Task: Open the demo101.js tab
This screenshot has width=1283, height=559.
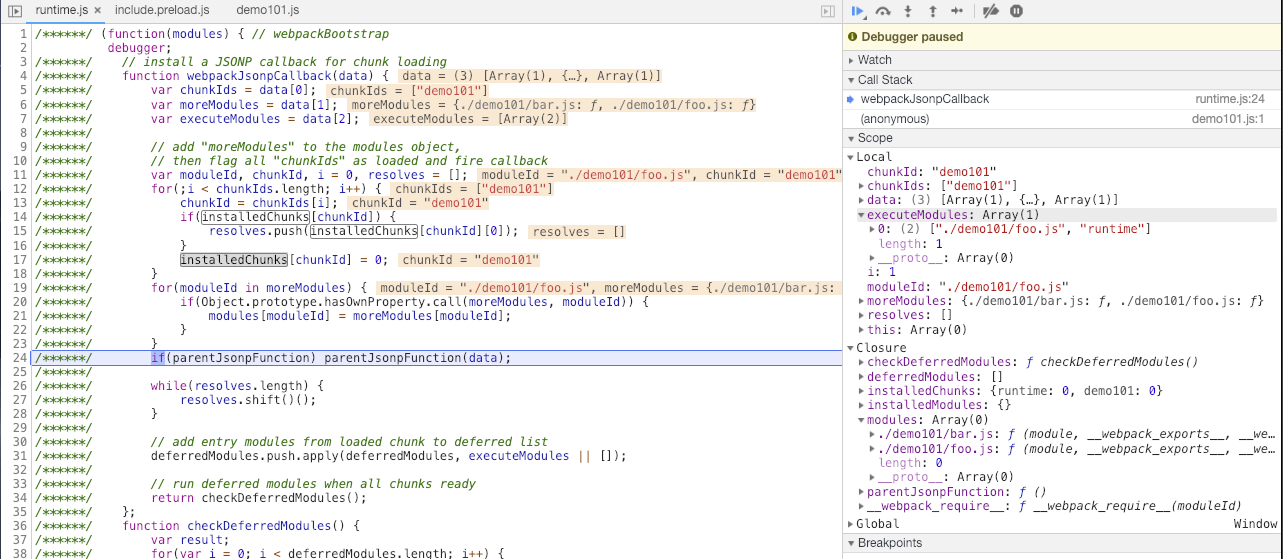Action: pyautogui.click(x=267, y=10)
